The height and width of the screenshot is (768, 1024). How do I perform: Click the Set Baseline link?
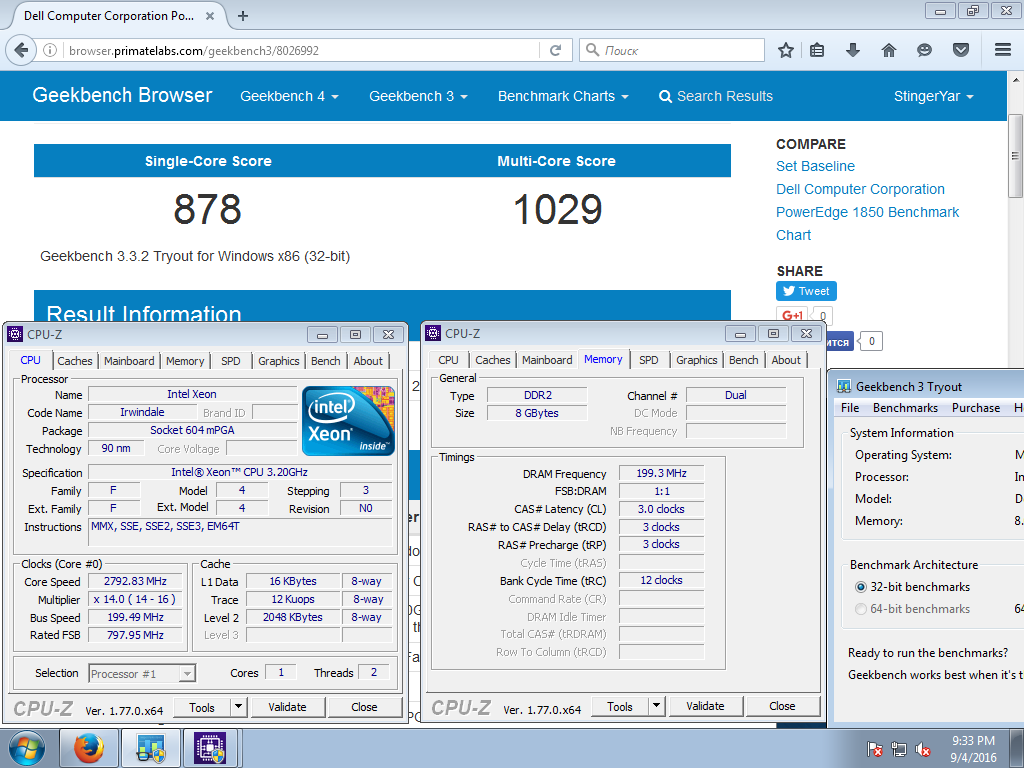815,166
